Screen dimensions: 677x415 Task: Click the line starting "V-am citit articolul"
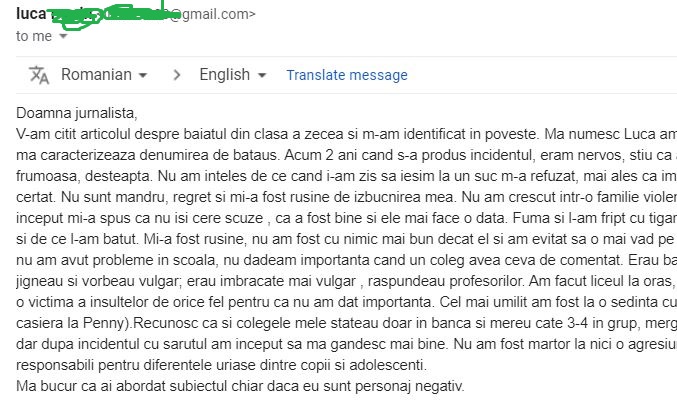[x=346, y=134]
